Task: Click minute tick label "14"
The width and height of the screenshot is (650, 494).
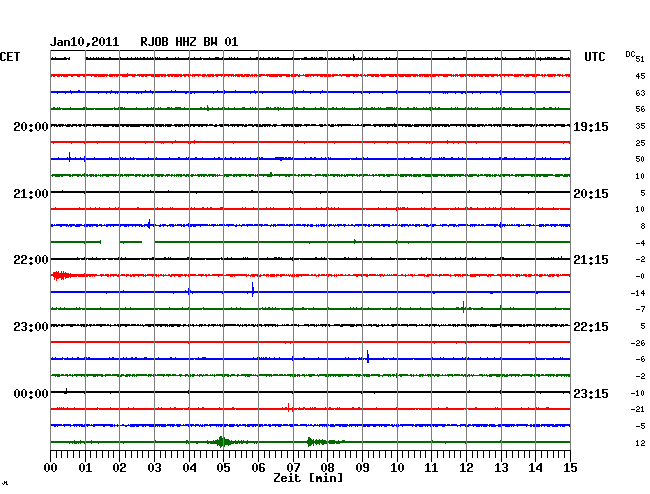Action: point(535,468)
